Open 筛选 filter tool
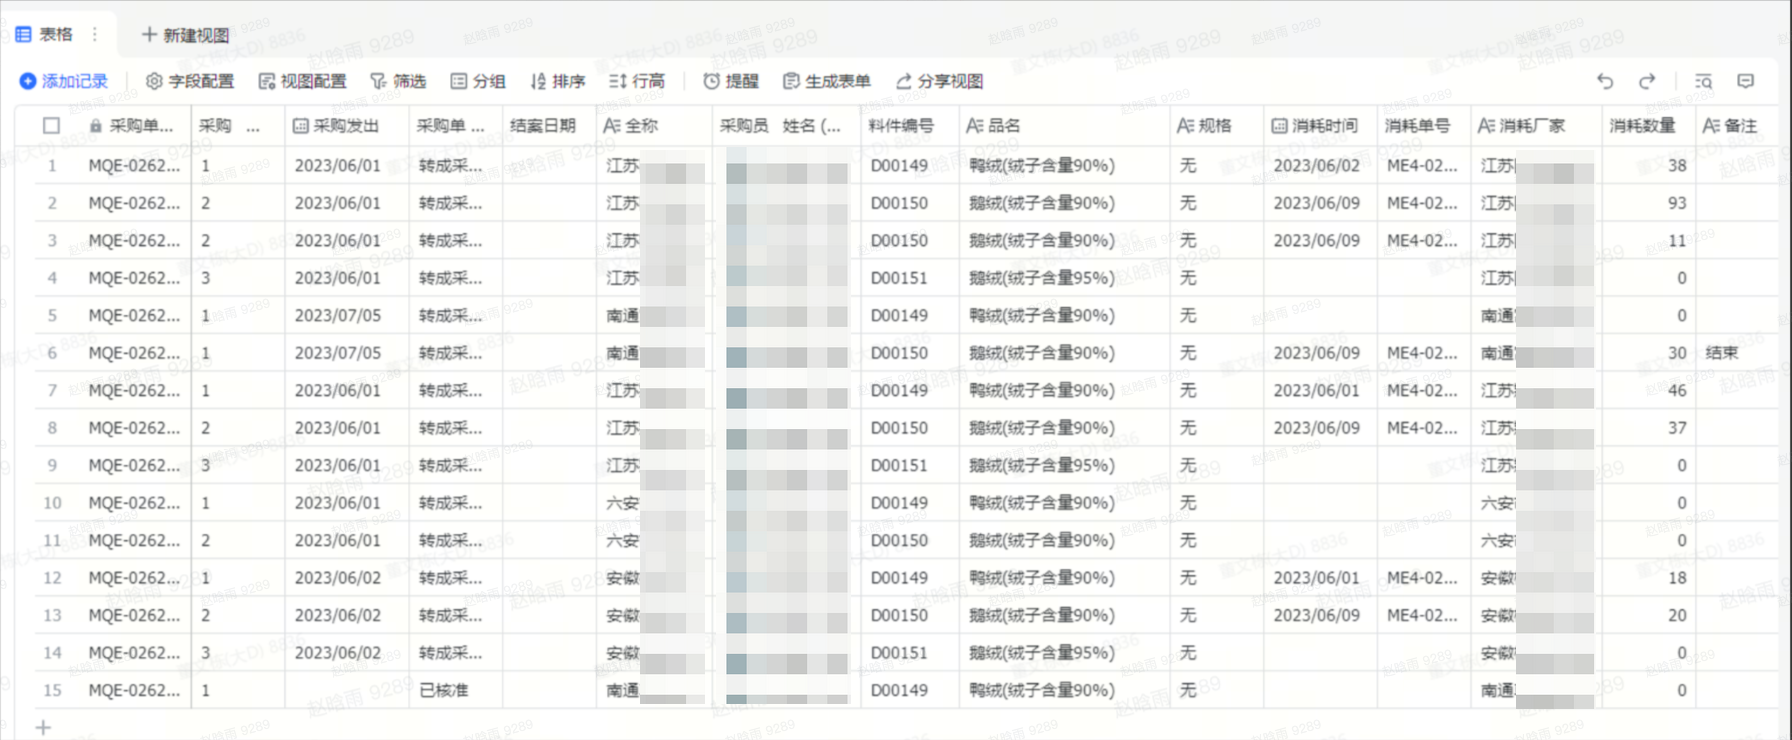The width and height of the screenshot is (1792, 740). pos(398,81)
